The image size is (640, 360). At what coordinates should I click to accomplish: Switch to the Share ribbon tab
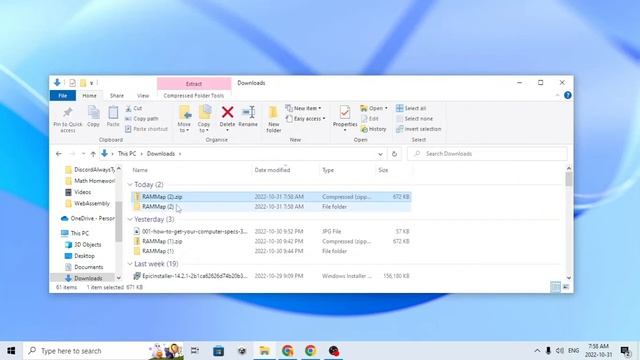coord(117,96)
